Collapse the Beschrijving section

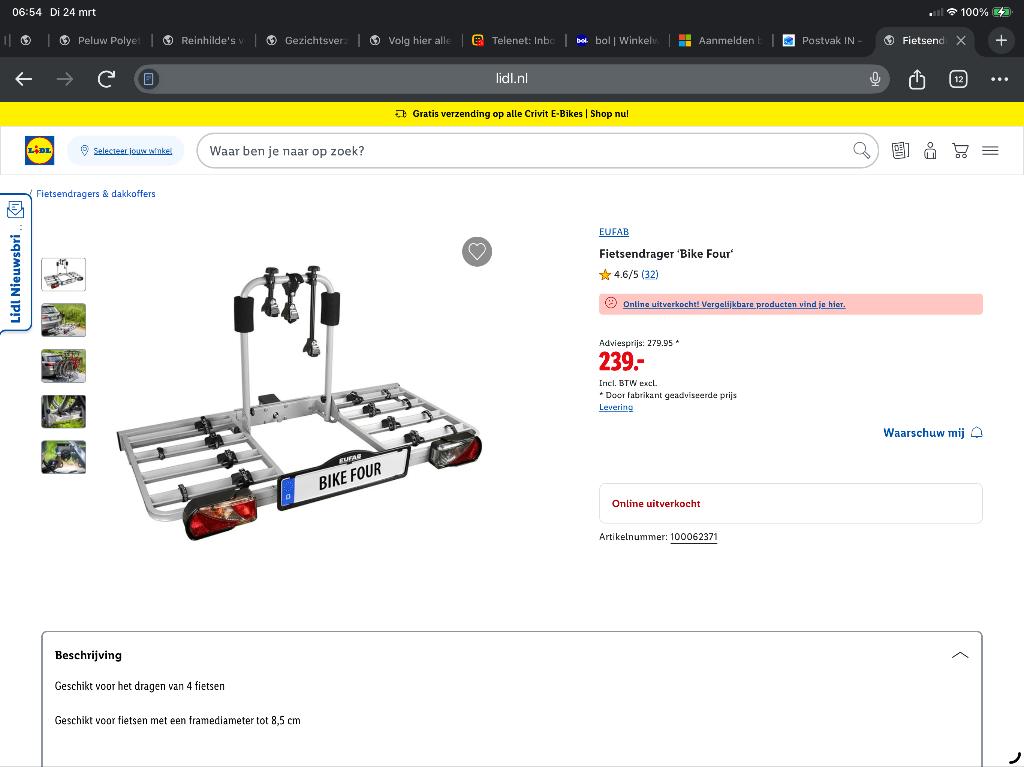pyautogui.click(x=959, y=655)
